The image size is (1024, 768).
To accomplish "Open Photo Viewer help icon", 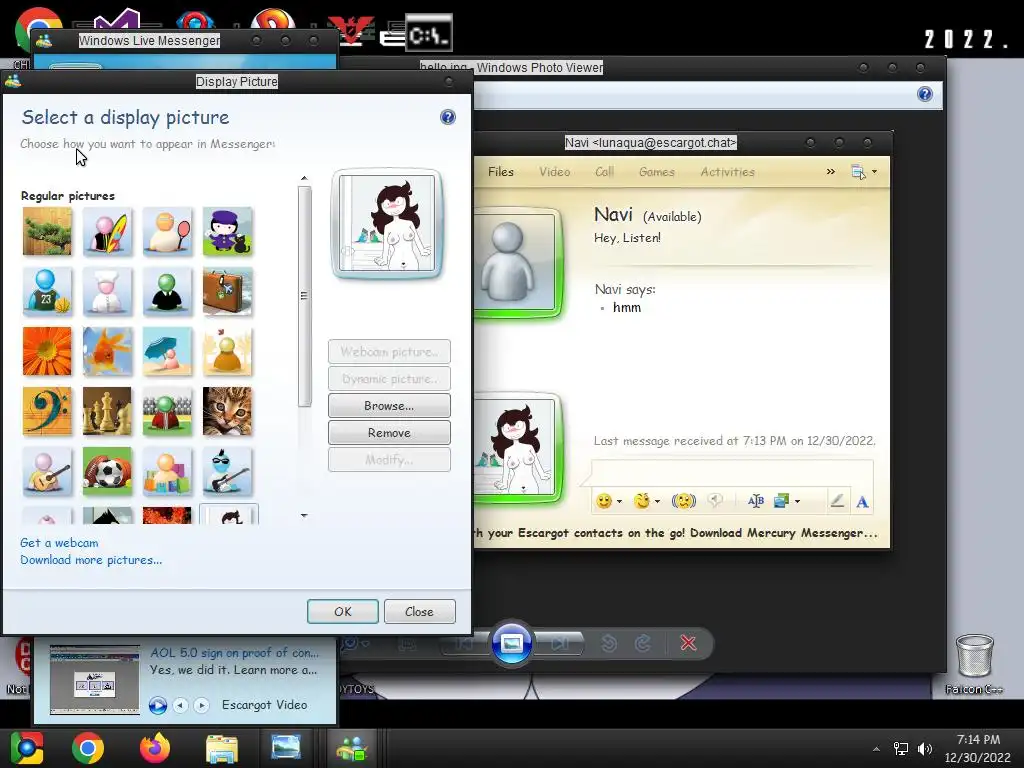I will pyautogui.click(x=925, y=94).
